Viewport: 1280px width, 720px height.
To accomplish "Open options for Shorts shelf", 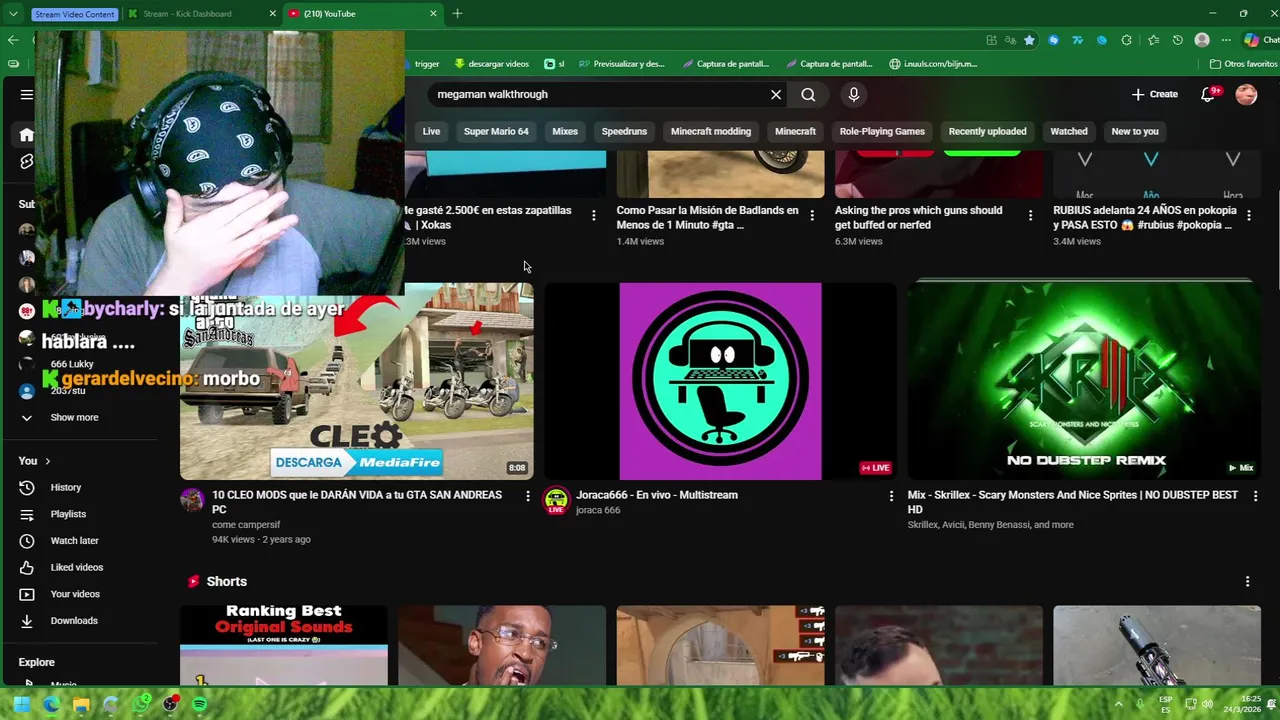I will click(1247, 581).
